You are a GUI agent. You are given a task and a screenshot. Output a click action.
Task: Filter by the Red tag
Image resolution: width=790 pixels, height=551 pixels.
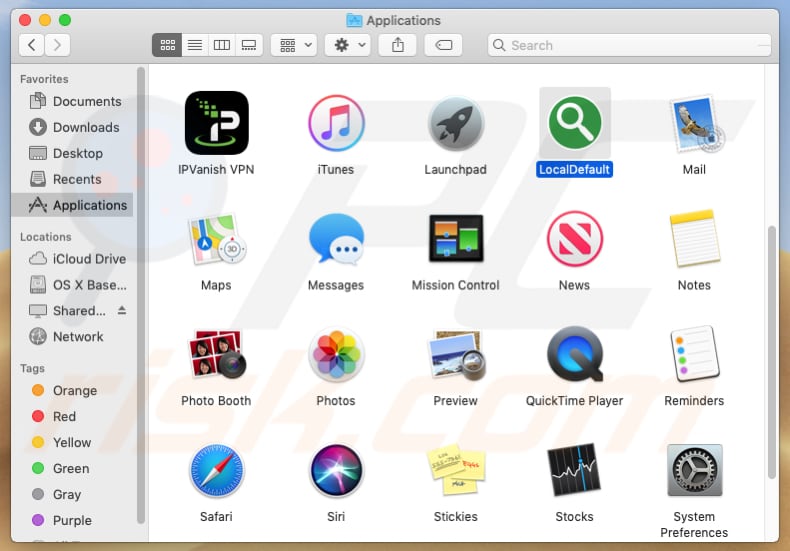pos(73,417)
